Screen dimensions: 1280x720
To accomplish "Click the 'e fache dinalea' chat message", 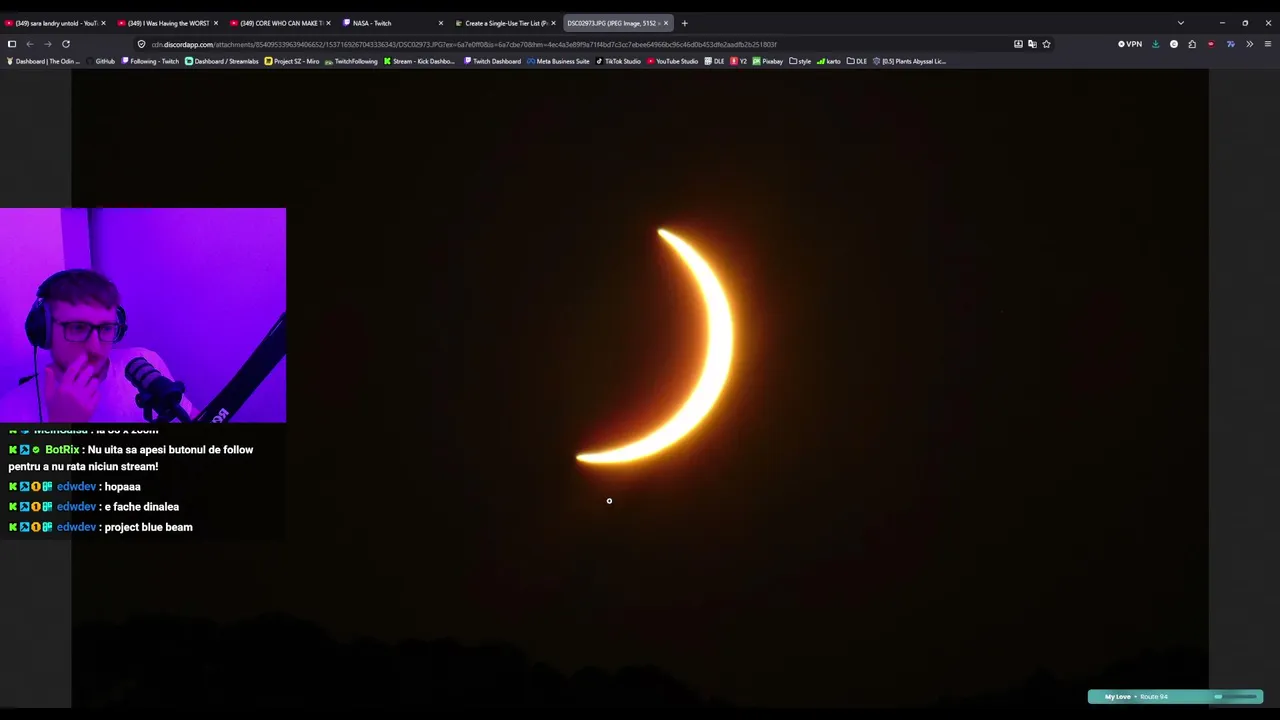I will click(94, 507).
